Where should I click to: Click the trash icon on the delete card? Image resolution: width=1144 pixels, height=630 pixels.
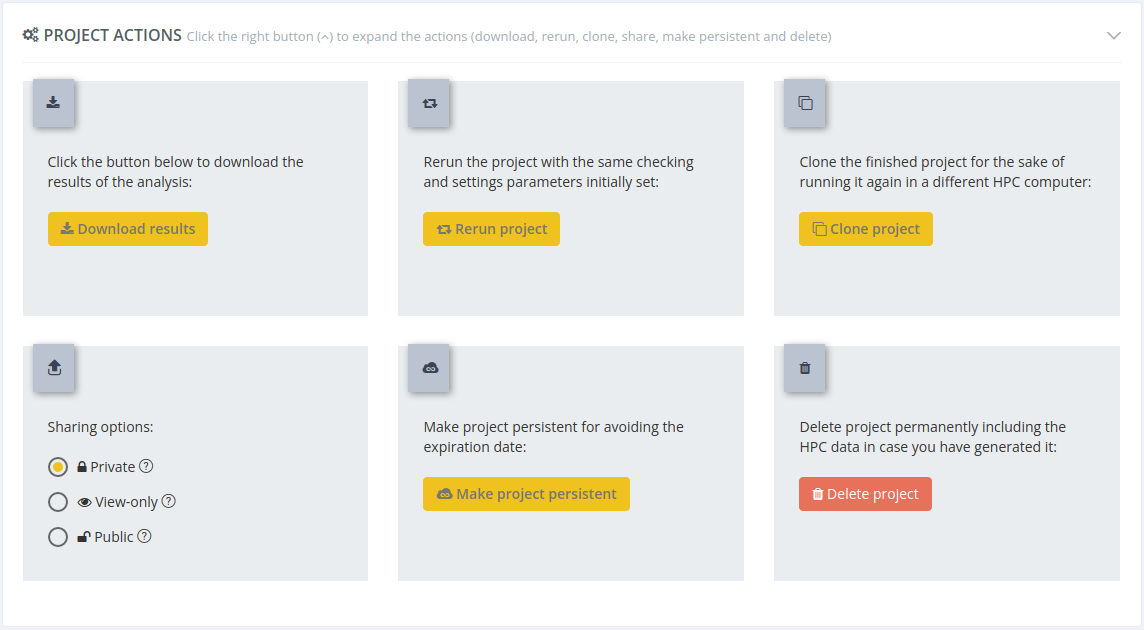pos(805,368)
